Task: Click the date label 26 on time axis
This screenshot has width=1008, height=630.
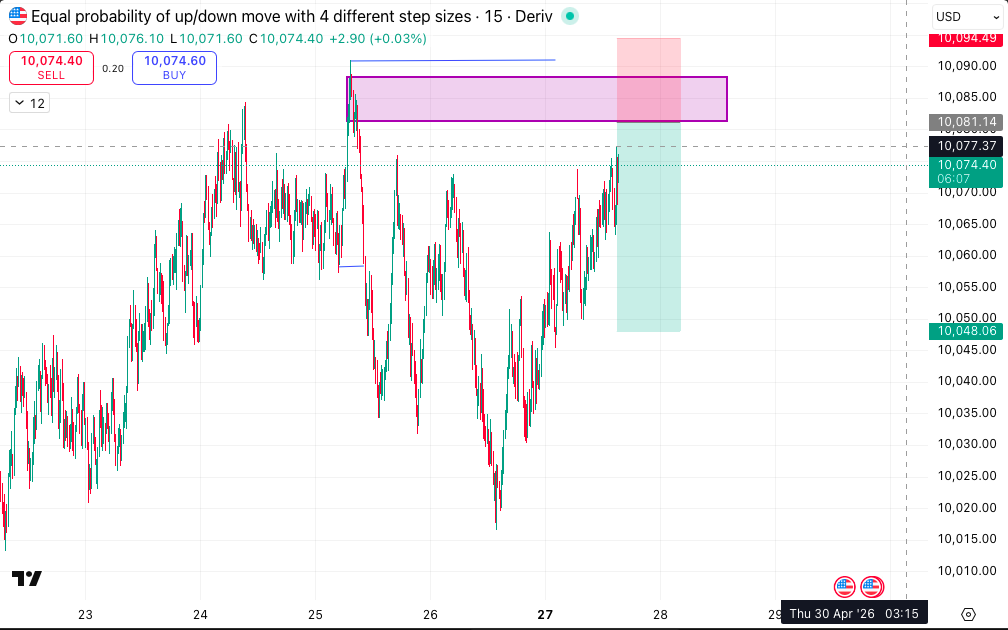Action: pyautogui.click(x=430, y=615)
